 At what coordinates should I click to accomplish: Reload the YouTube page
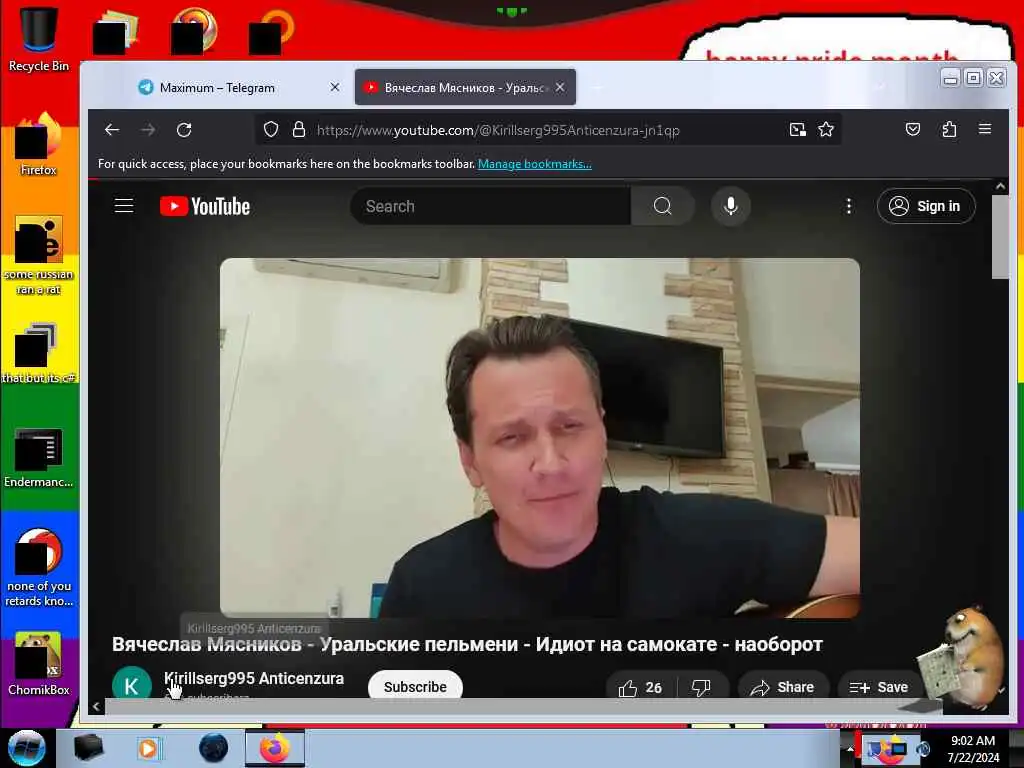pyautogui.click(x=184, y=130)
